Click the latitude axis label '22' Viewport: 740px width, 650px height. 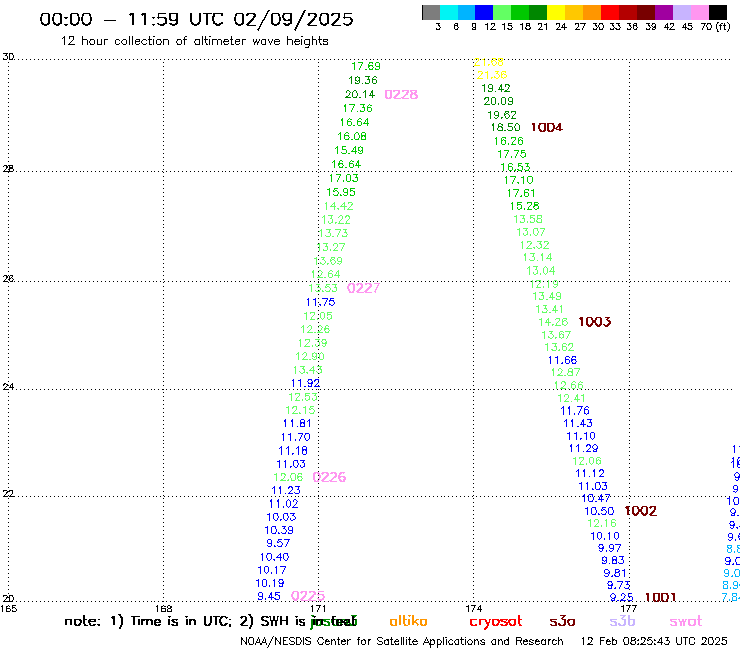click(x=8, y=493)
